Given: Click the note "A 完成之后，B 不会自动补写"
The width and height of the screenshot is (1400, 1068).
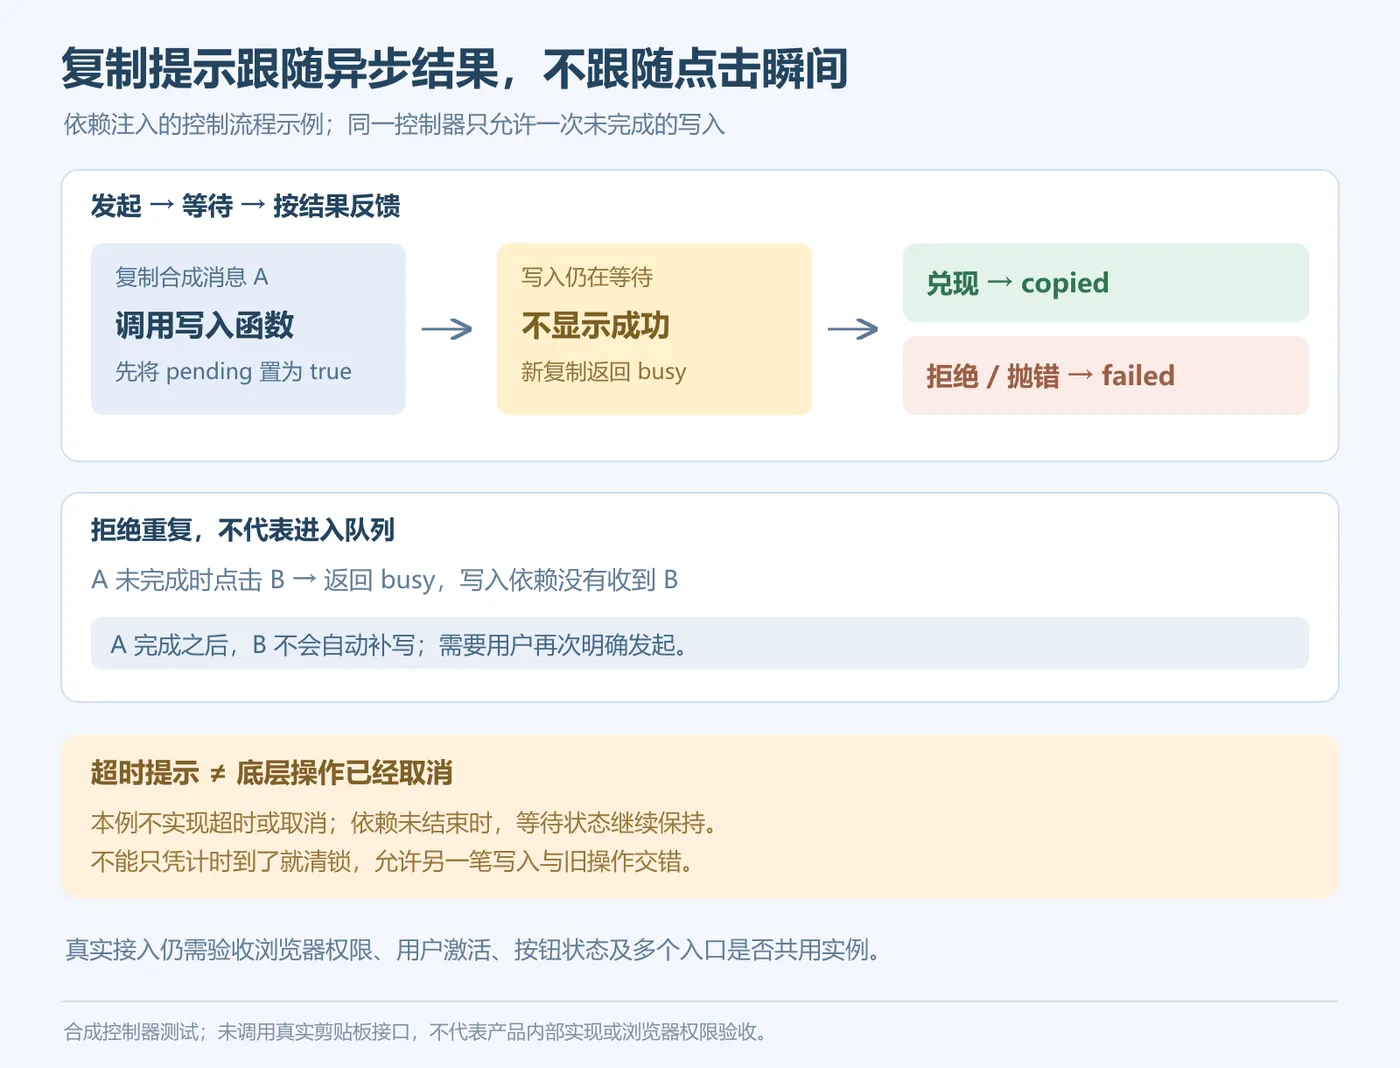Looking at the screenshot, I should [x=699, y=644].
